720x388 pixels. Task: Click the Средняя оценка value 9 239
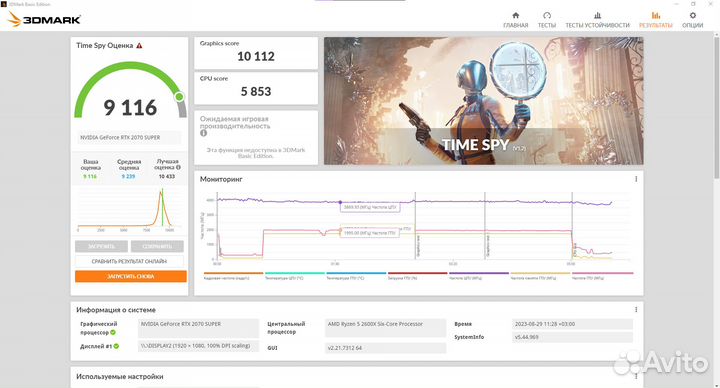[129, 176]
